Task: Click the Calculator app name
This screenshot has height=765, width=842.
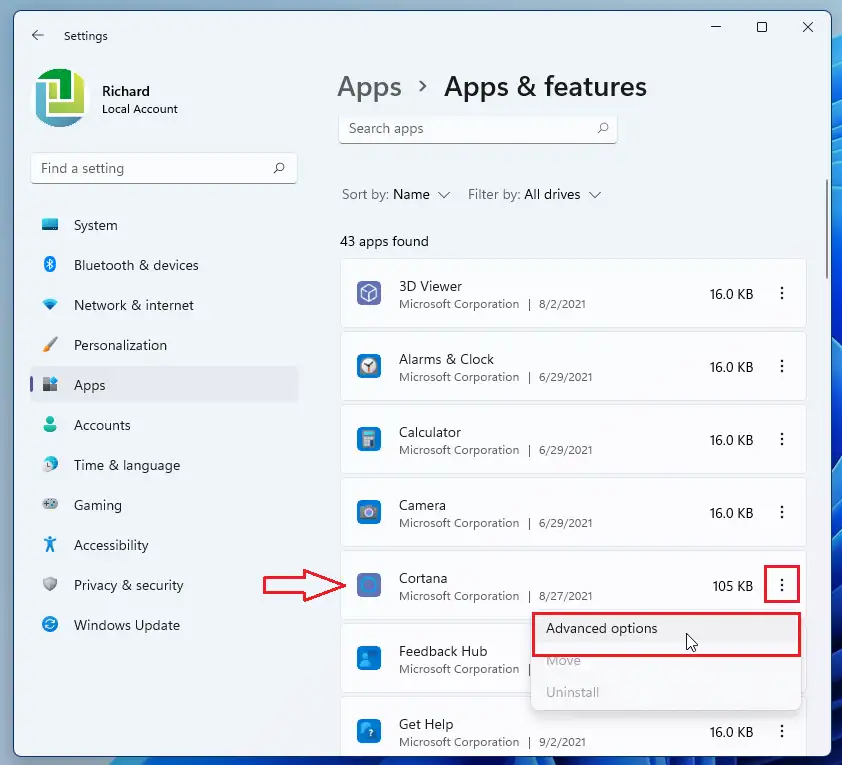Action: pyautogui.click(x=430, y=432)
